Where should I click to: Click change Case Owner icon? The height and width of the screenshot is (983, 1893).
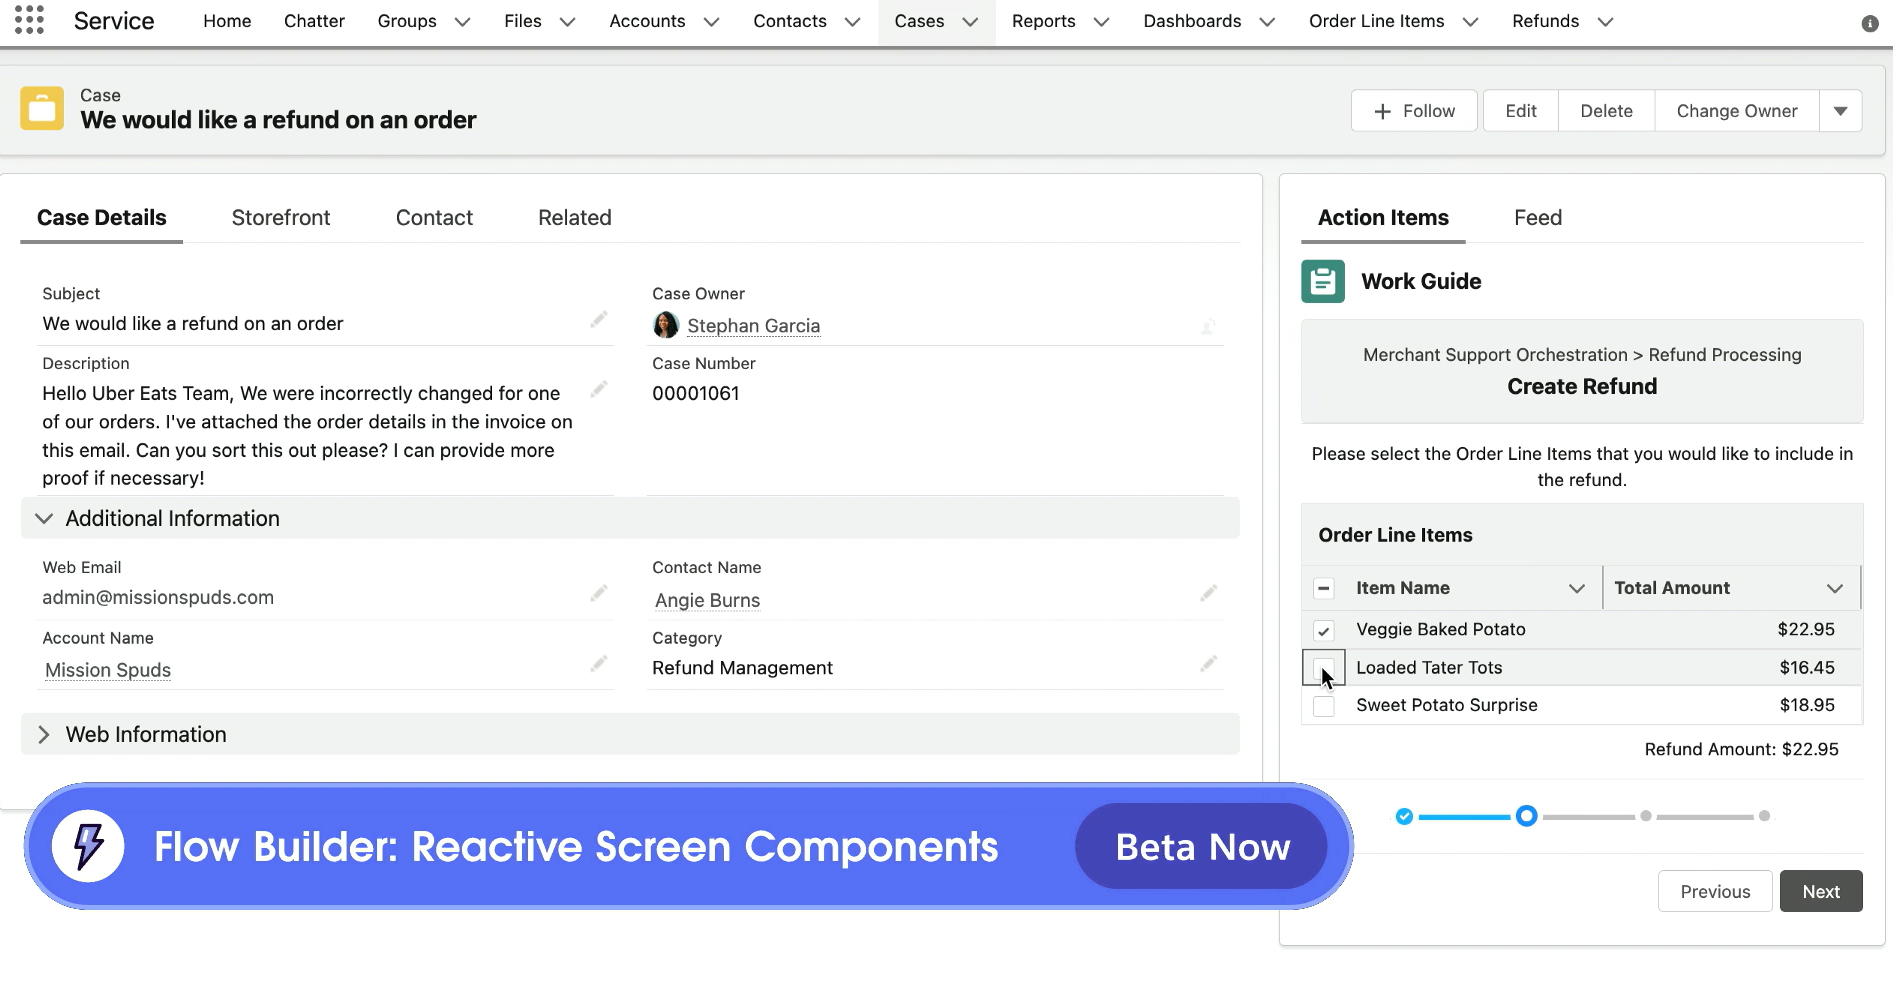pos(1208,326)
